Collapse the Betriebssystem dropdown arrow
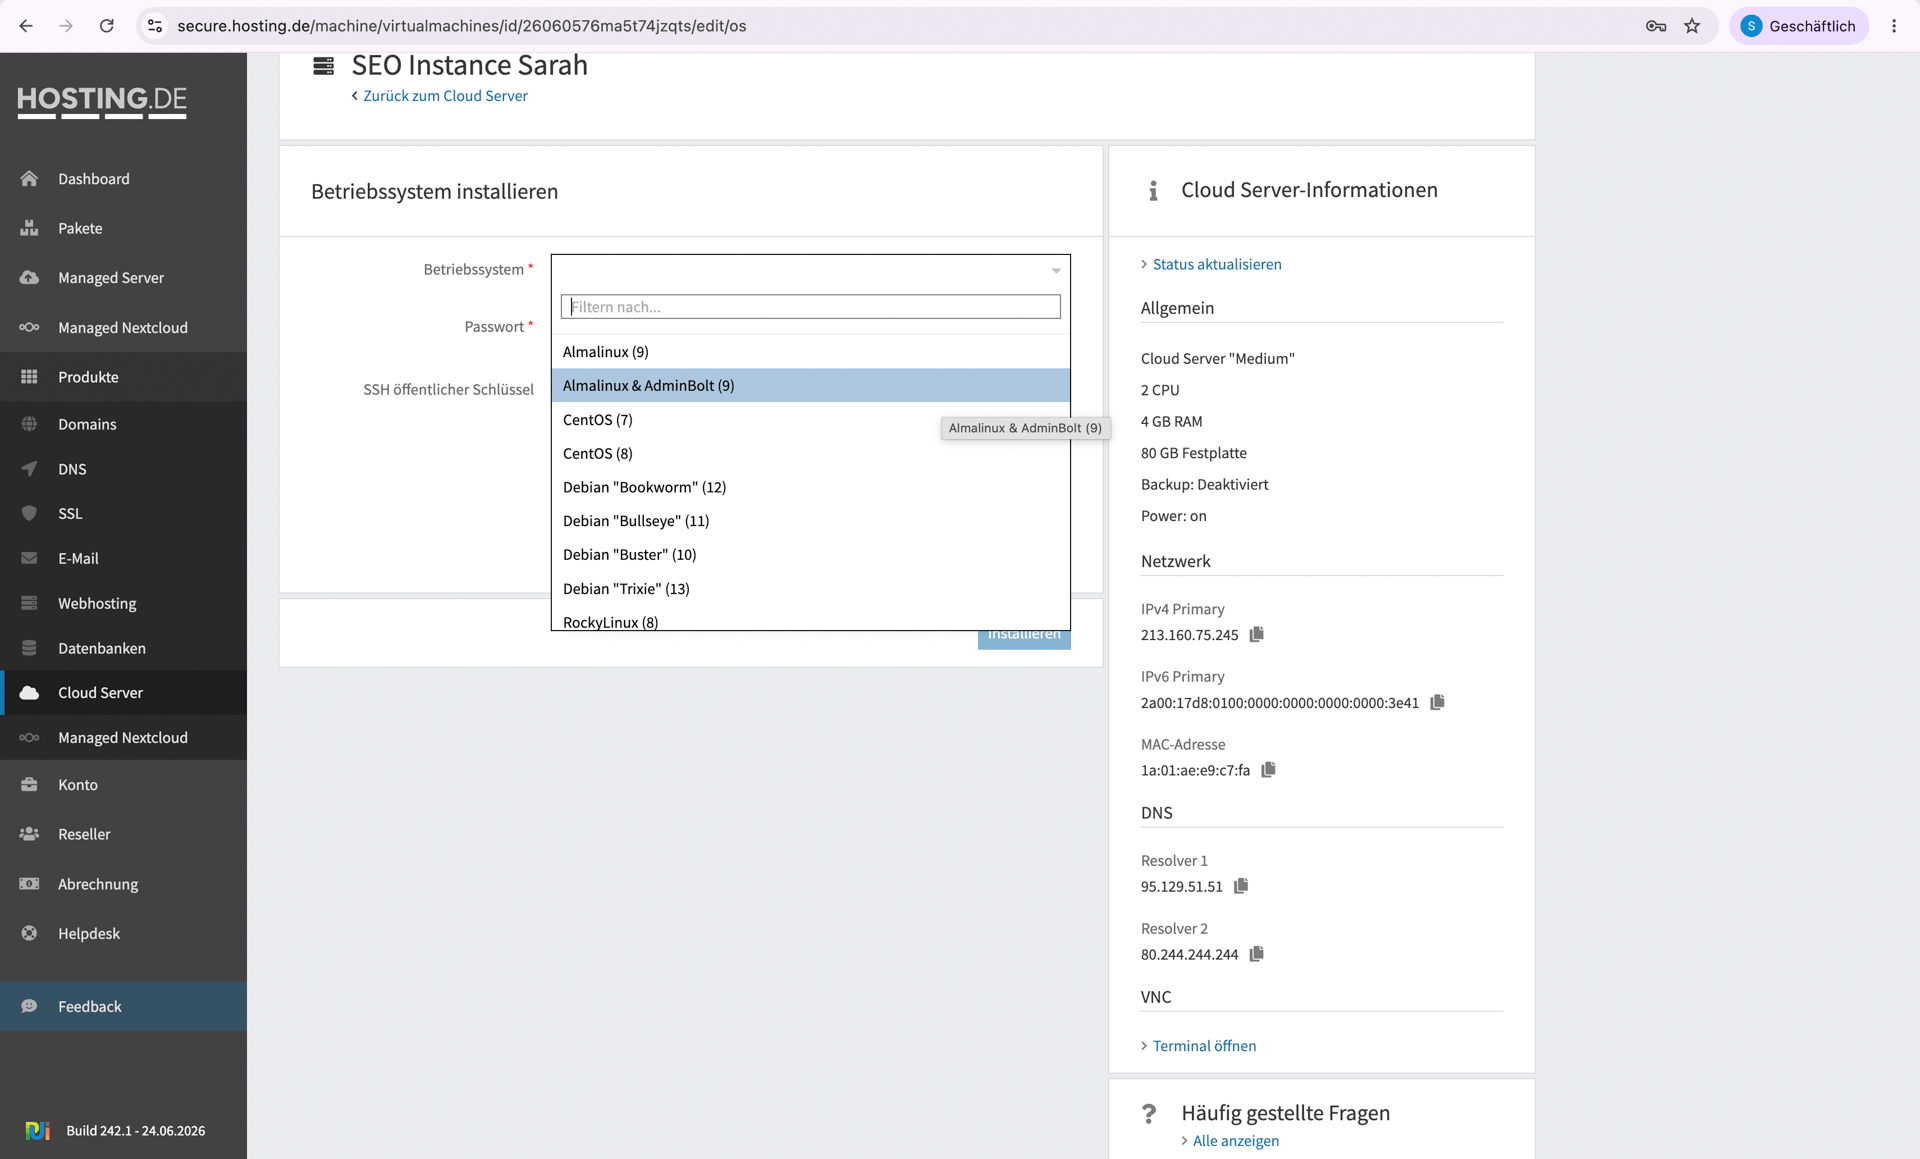 coord(1056,270)
